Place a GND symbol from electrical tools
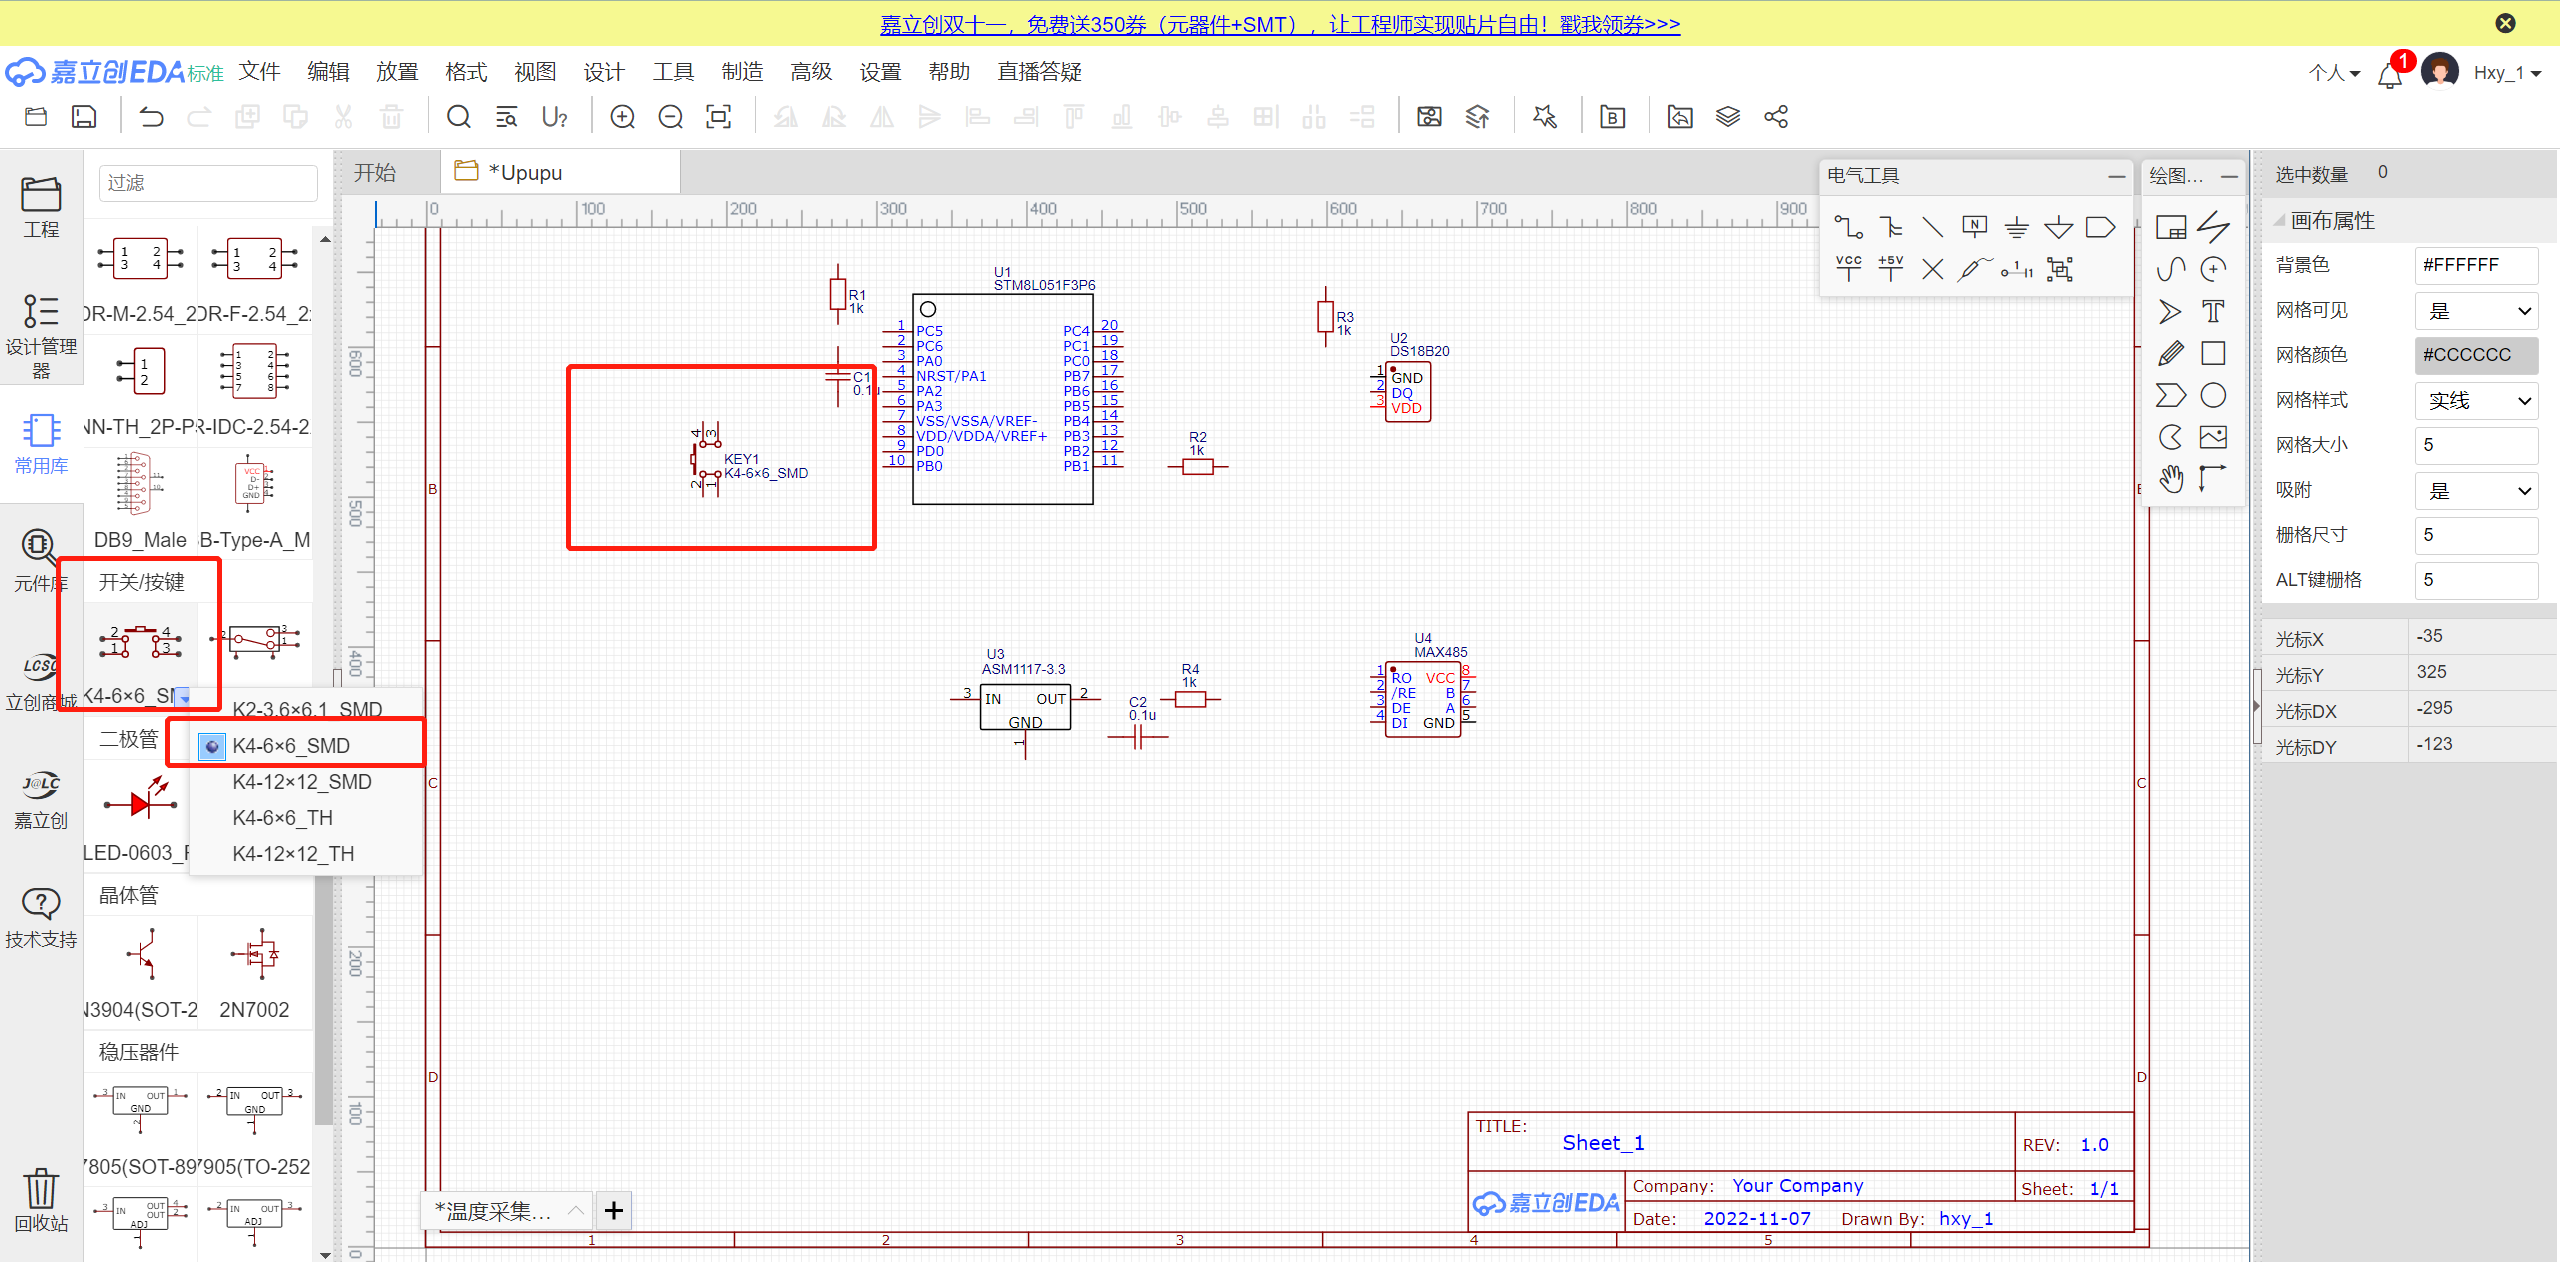The height and width of the screenshot is (1262, 2560). click(x=2016, y=227)
